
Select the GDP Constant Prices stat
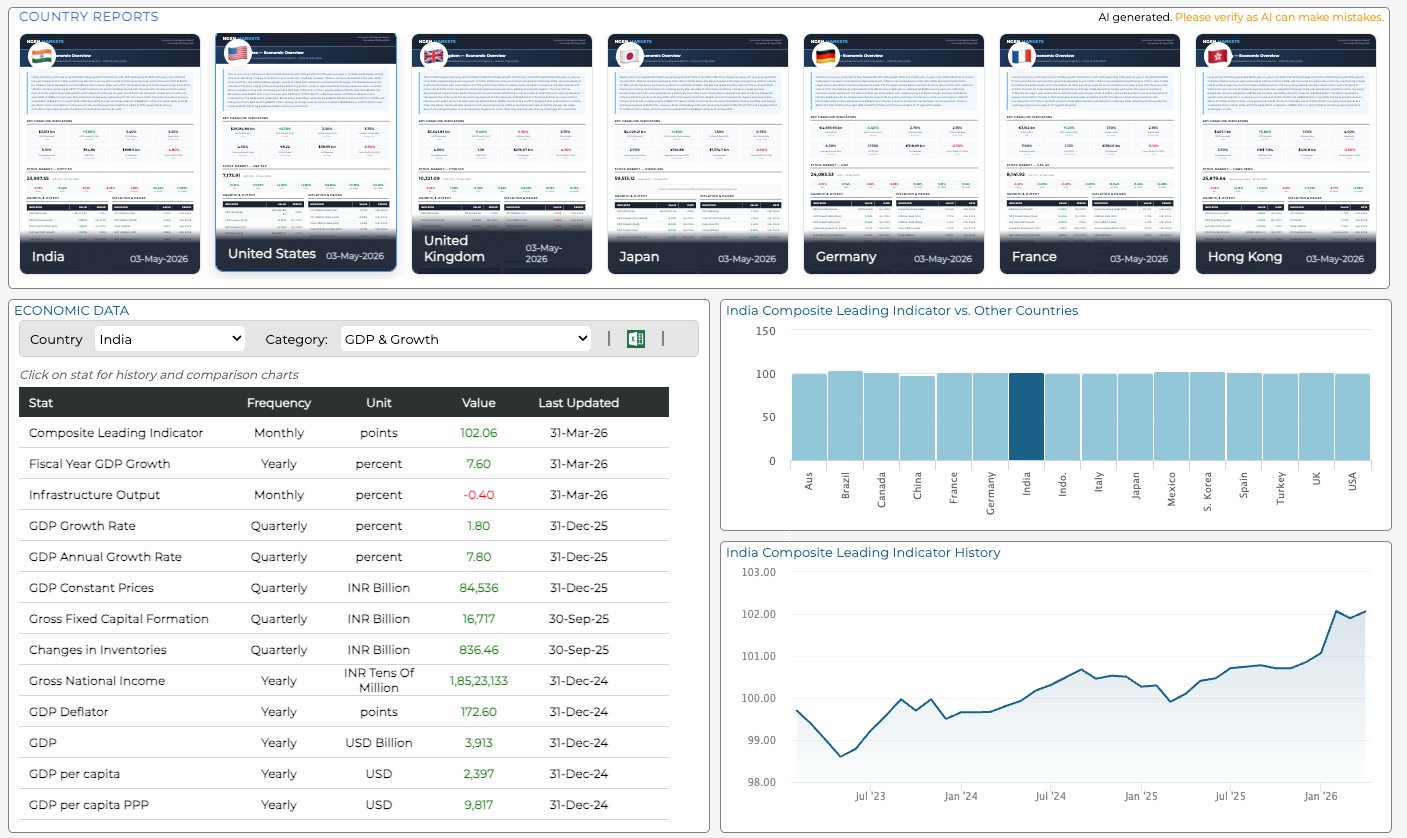344,588
